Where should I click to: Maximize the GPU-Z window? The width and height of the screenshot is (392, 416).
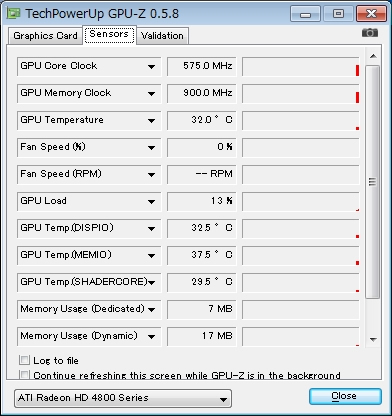coord(338,14)
